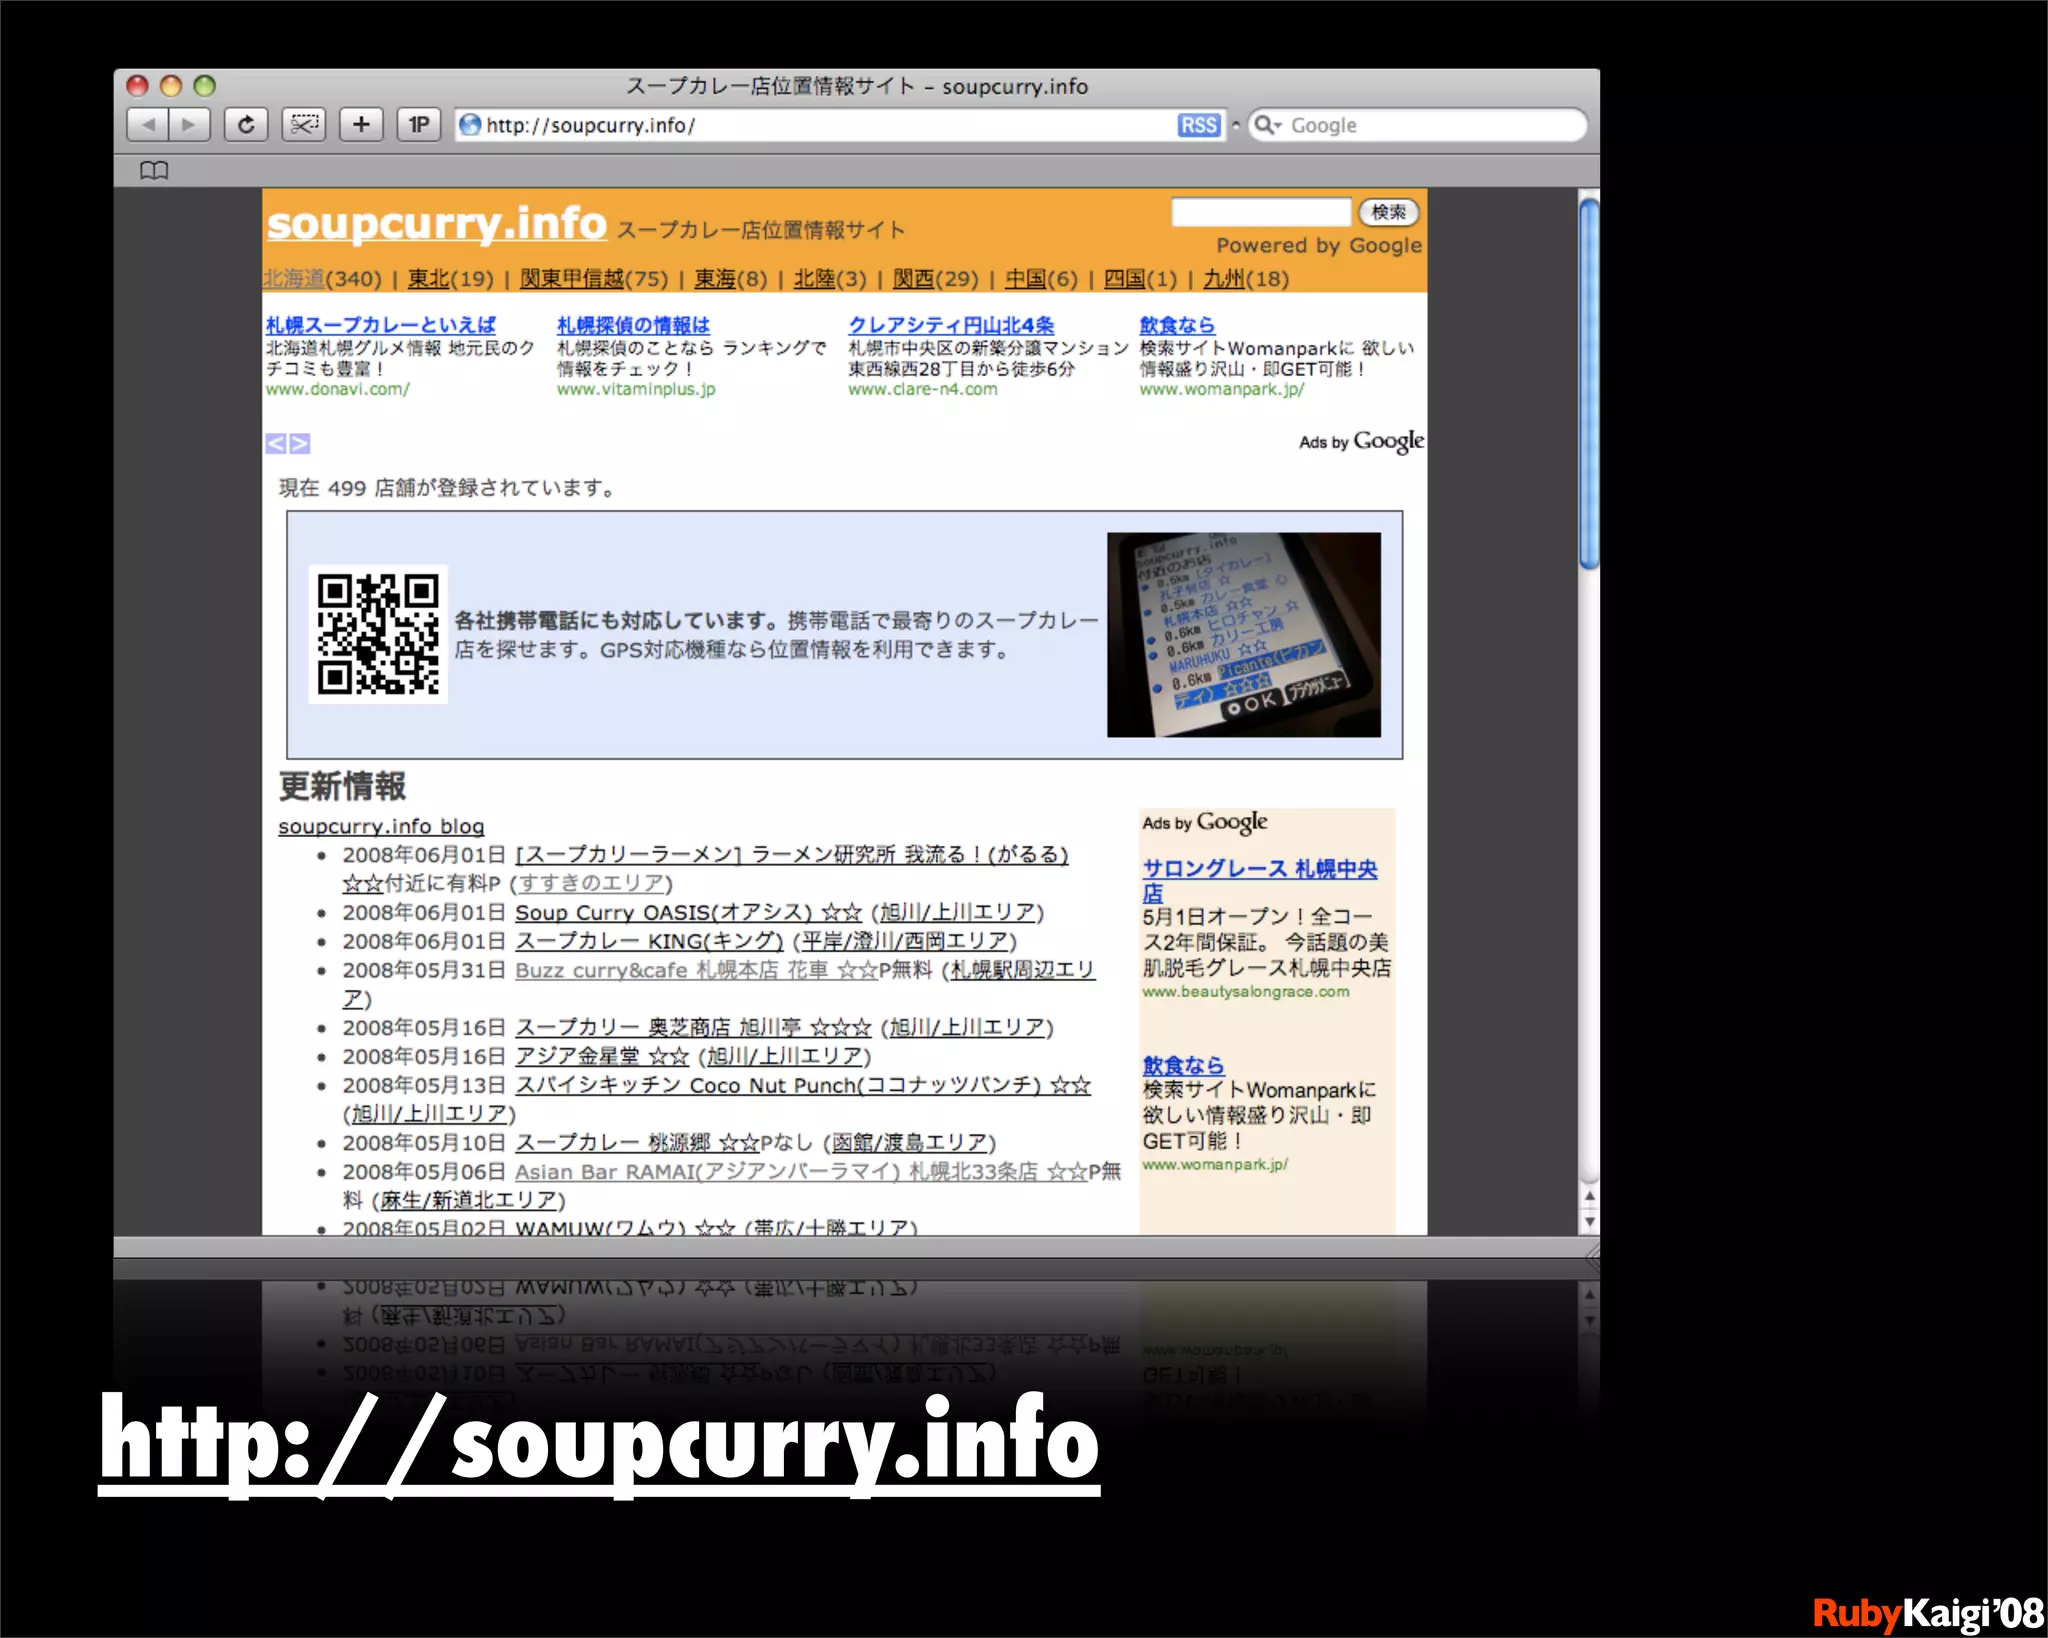Click the RSS badge in address bar
This screenshot has height=1638, width=2048.
pos(1198,125)
